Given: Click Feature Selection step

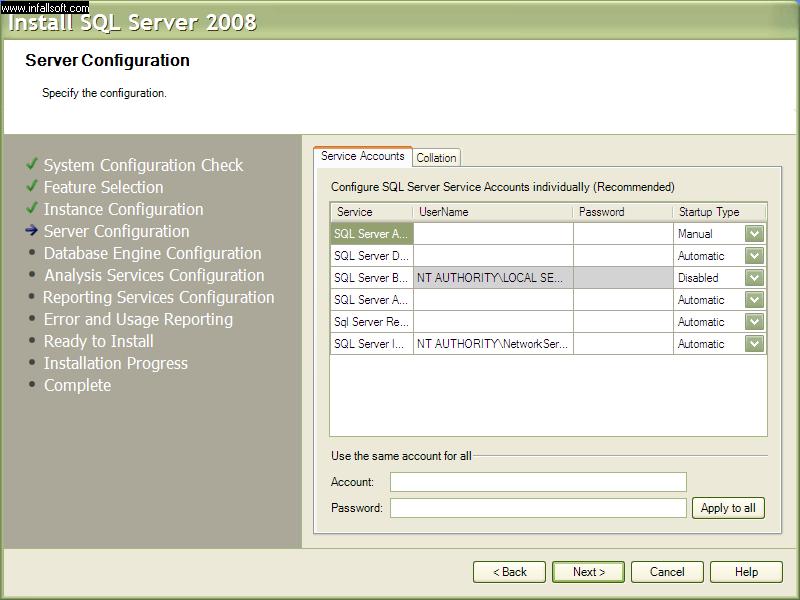Looking at the screenshot, I should click(104, 187).
